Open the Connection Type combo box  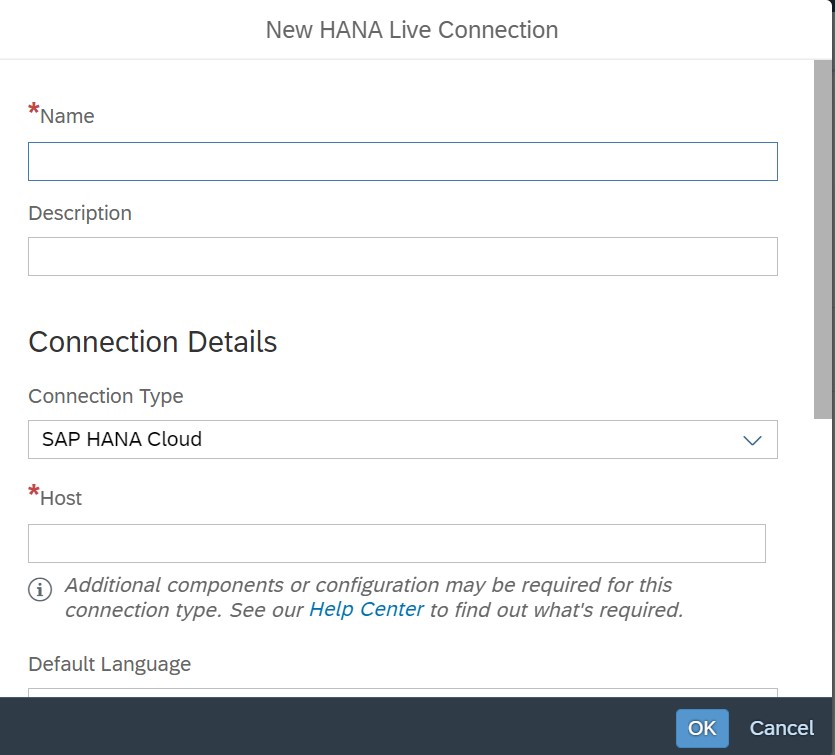coord(403,440)
